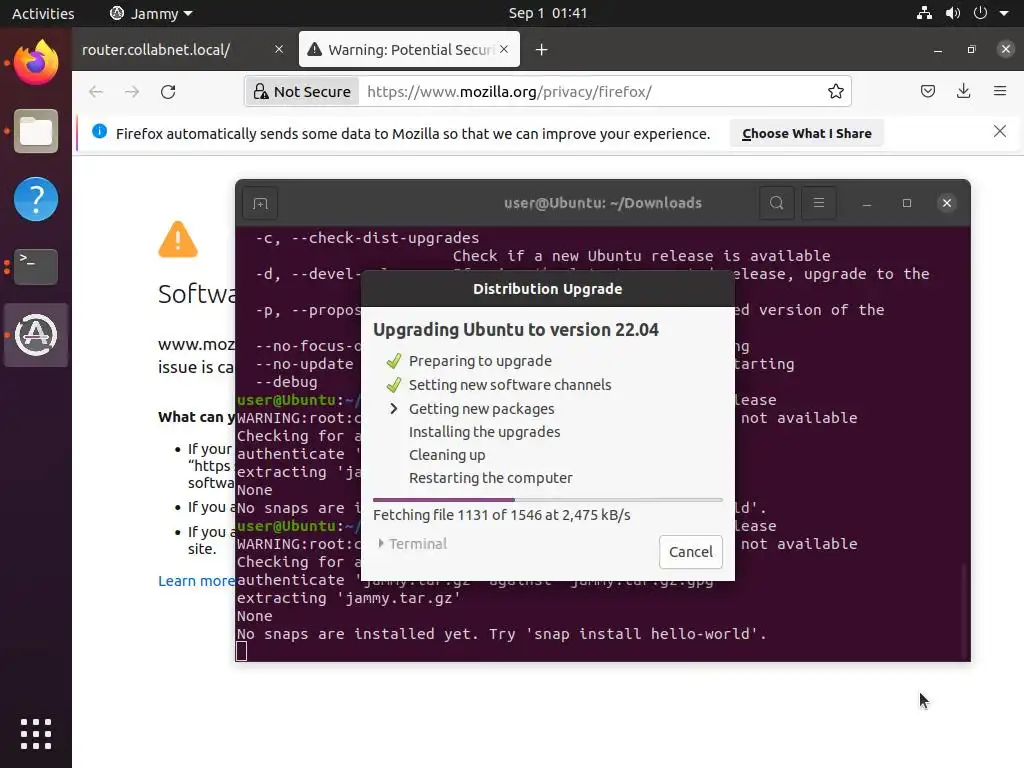The height and width of the screenshot is (768, 1024).
Task: Open Activities overview
Action: pos(43,13)
